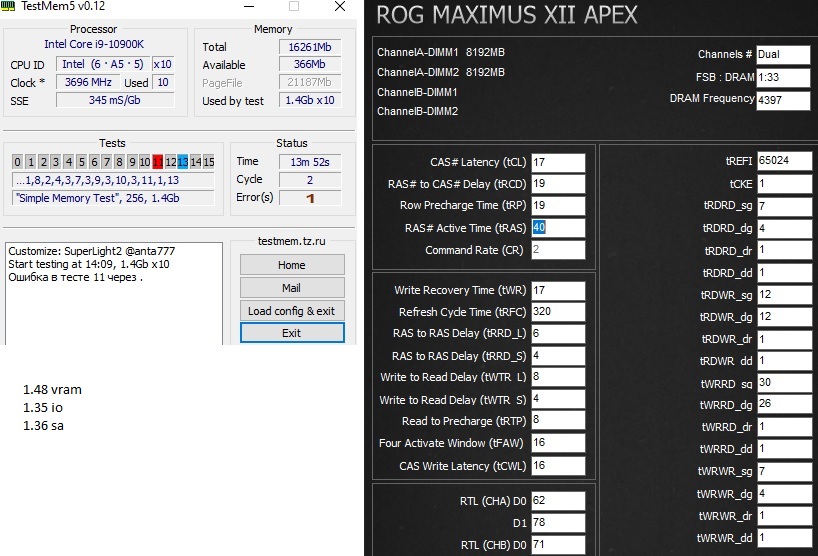Click Load config & exit button

pos(292,311)
